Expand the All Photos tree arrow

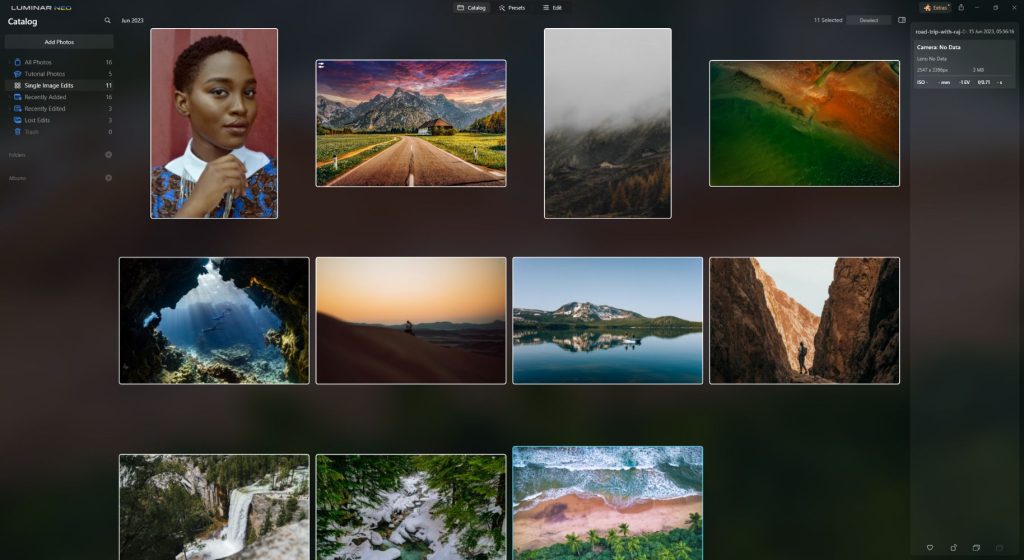click(10, 62)
